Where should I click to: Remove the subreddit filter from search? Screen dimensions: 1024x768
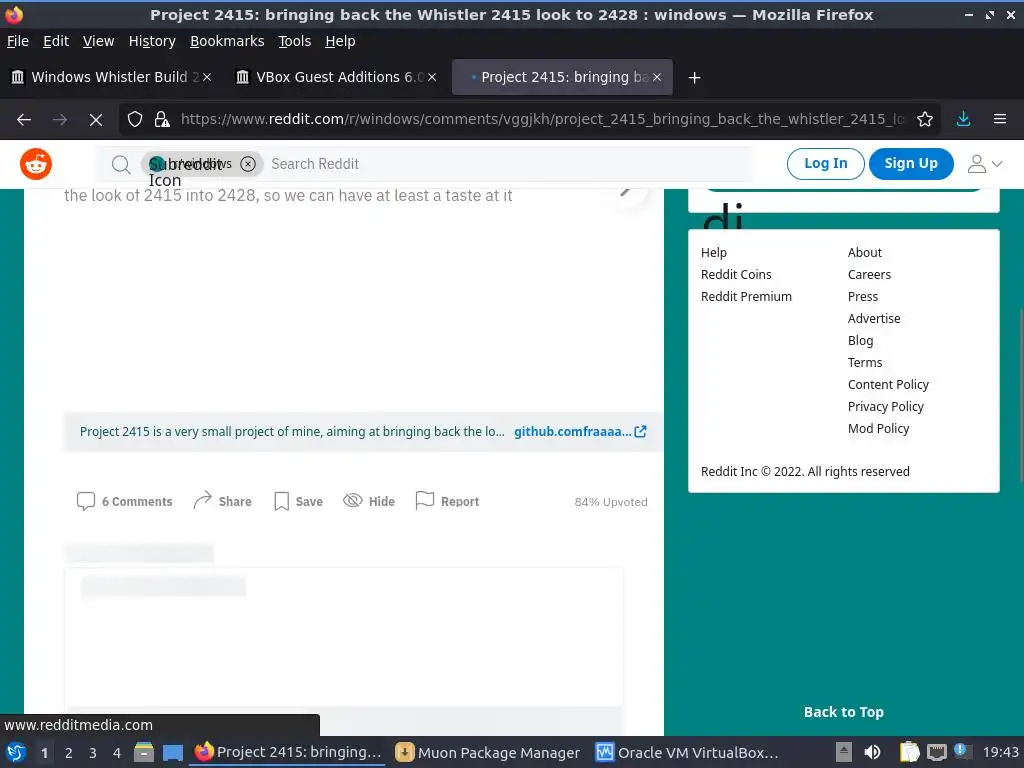(248, 164)
